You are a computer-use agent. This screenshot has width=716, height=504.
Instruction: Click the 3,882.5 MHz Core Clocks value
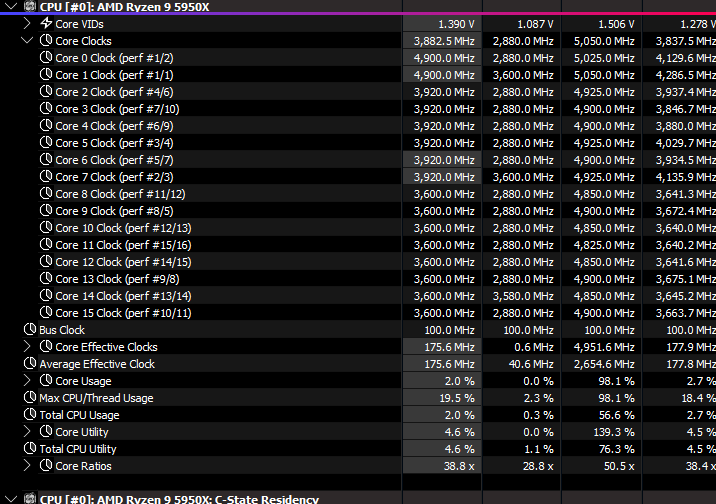(444, 41)
